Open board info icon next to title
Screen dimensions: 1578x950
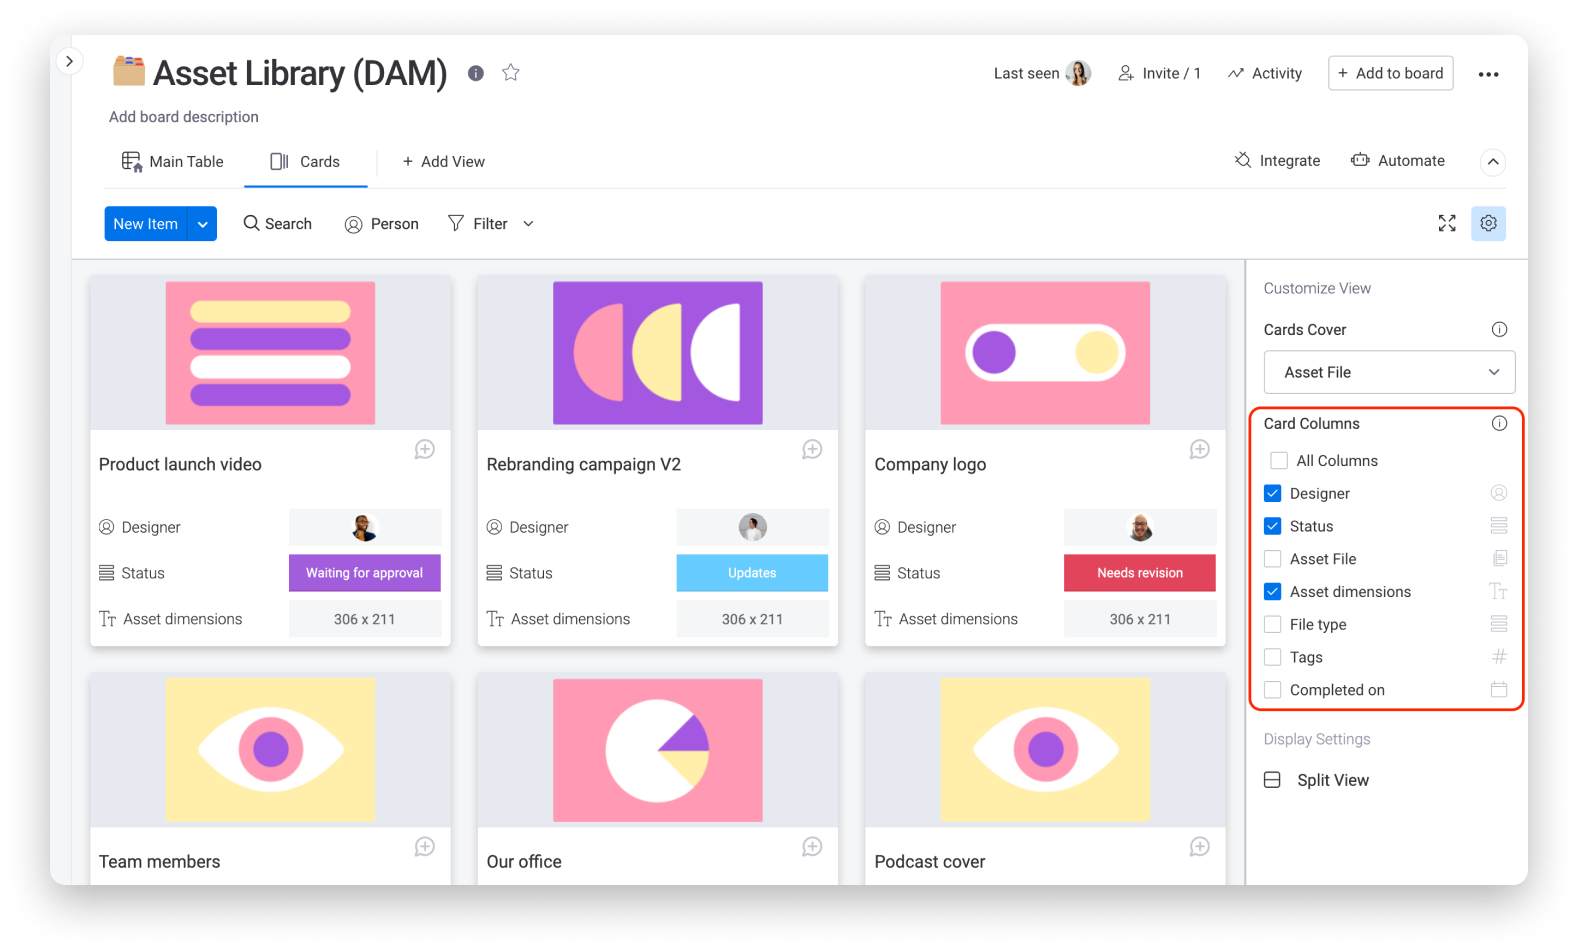(476, 73)
